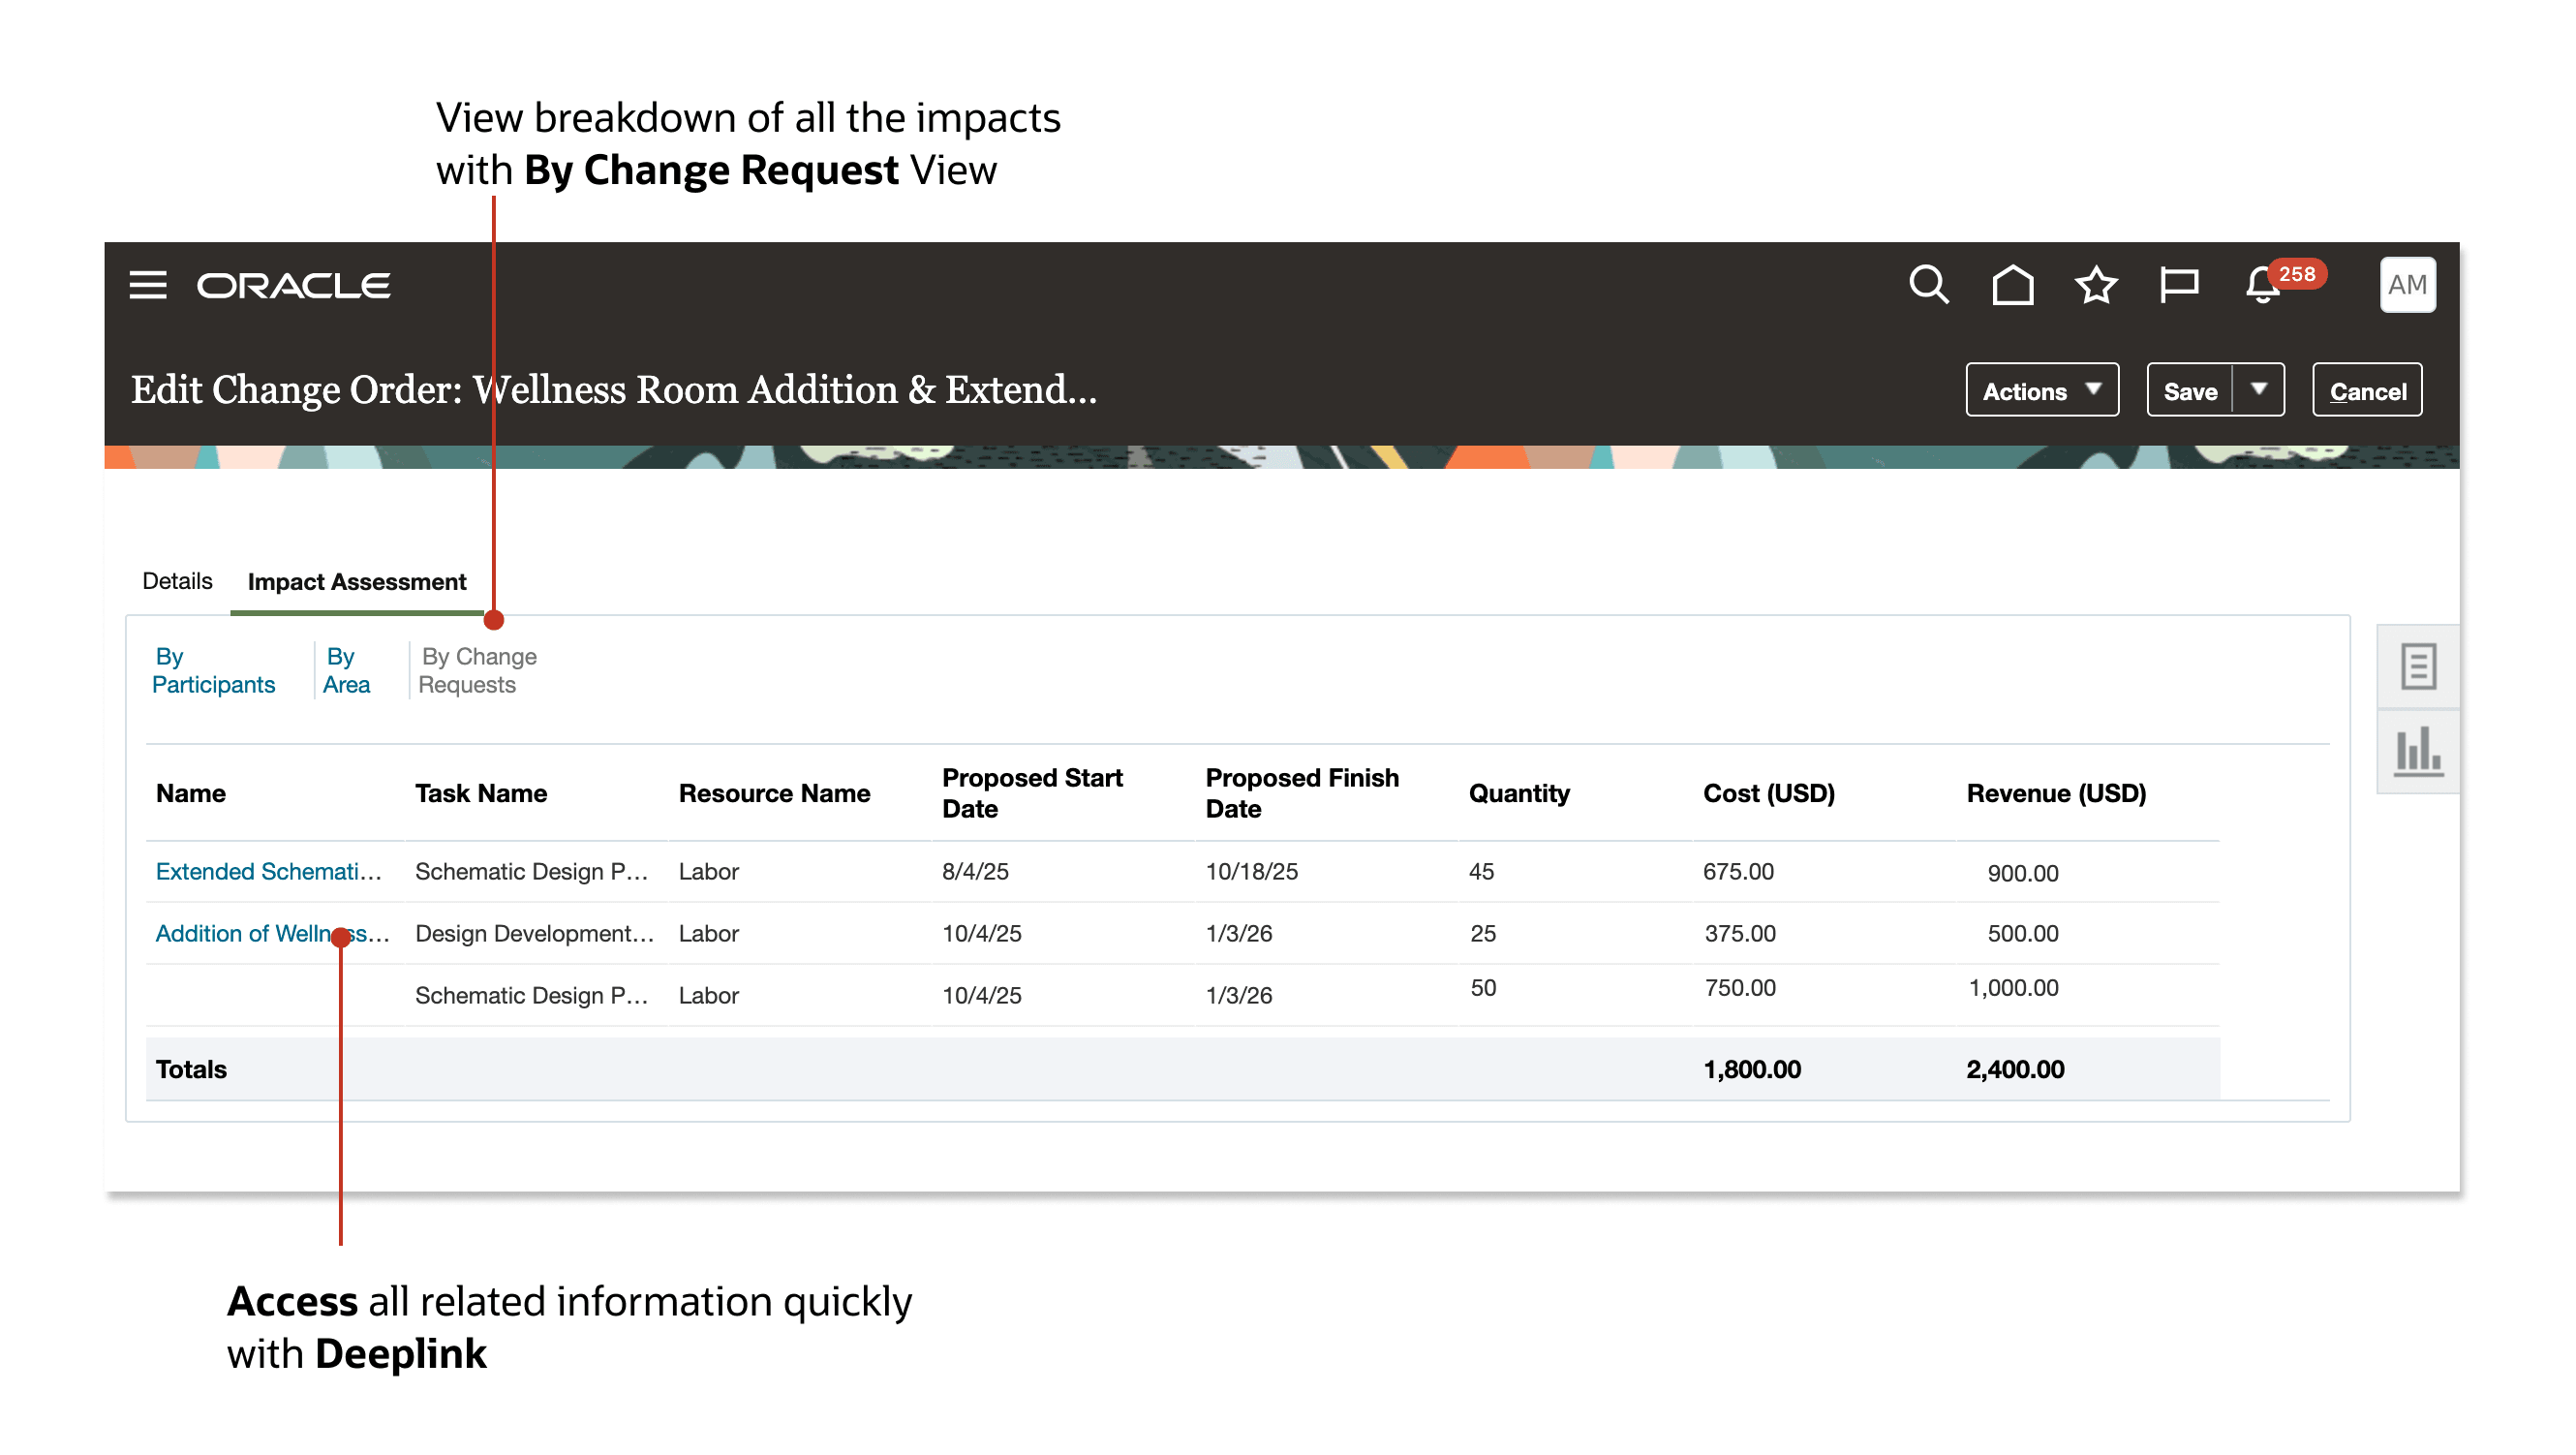Viewport: 2576px width, 1455px height.
Task: Open the document panel icon on right
Action: tap(2417, 667)
